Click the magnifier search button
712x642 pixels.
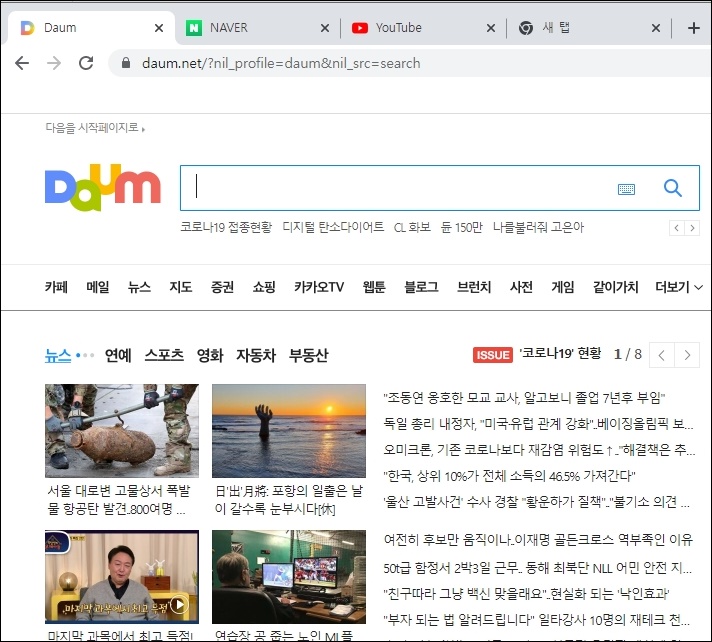coord(672,188)
